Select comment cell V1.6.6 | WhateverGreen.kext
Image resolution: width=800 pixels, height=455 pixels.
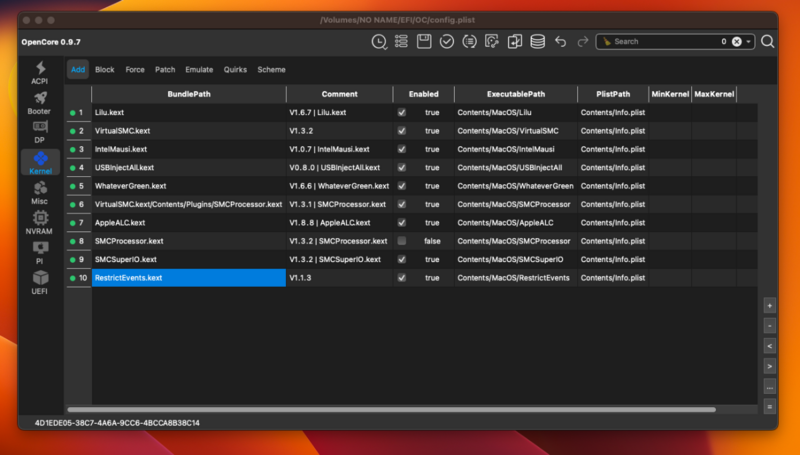click(340, 186)
